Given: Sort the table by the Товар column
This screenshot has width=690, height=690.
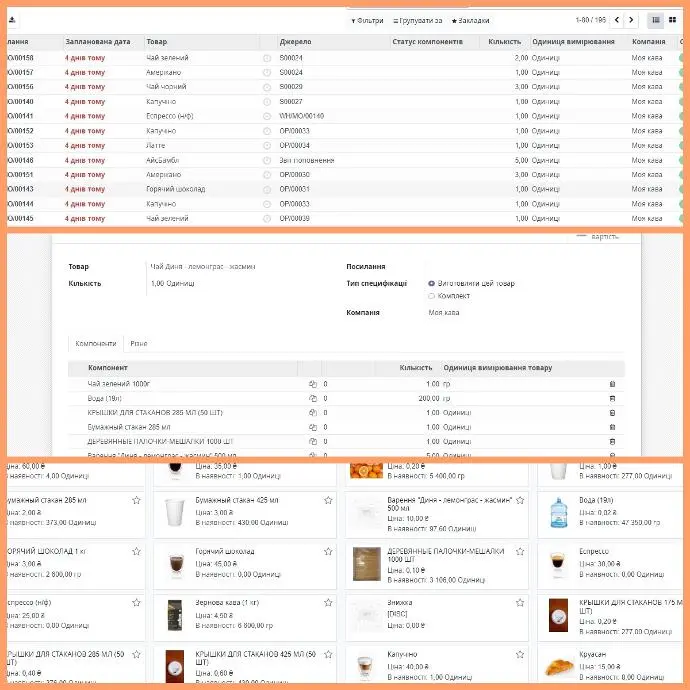Looking at the screenshot, I should pyautogui.click(x=157, y=43).
